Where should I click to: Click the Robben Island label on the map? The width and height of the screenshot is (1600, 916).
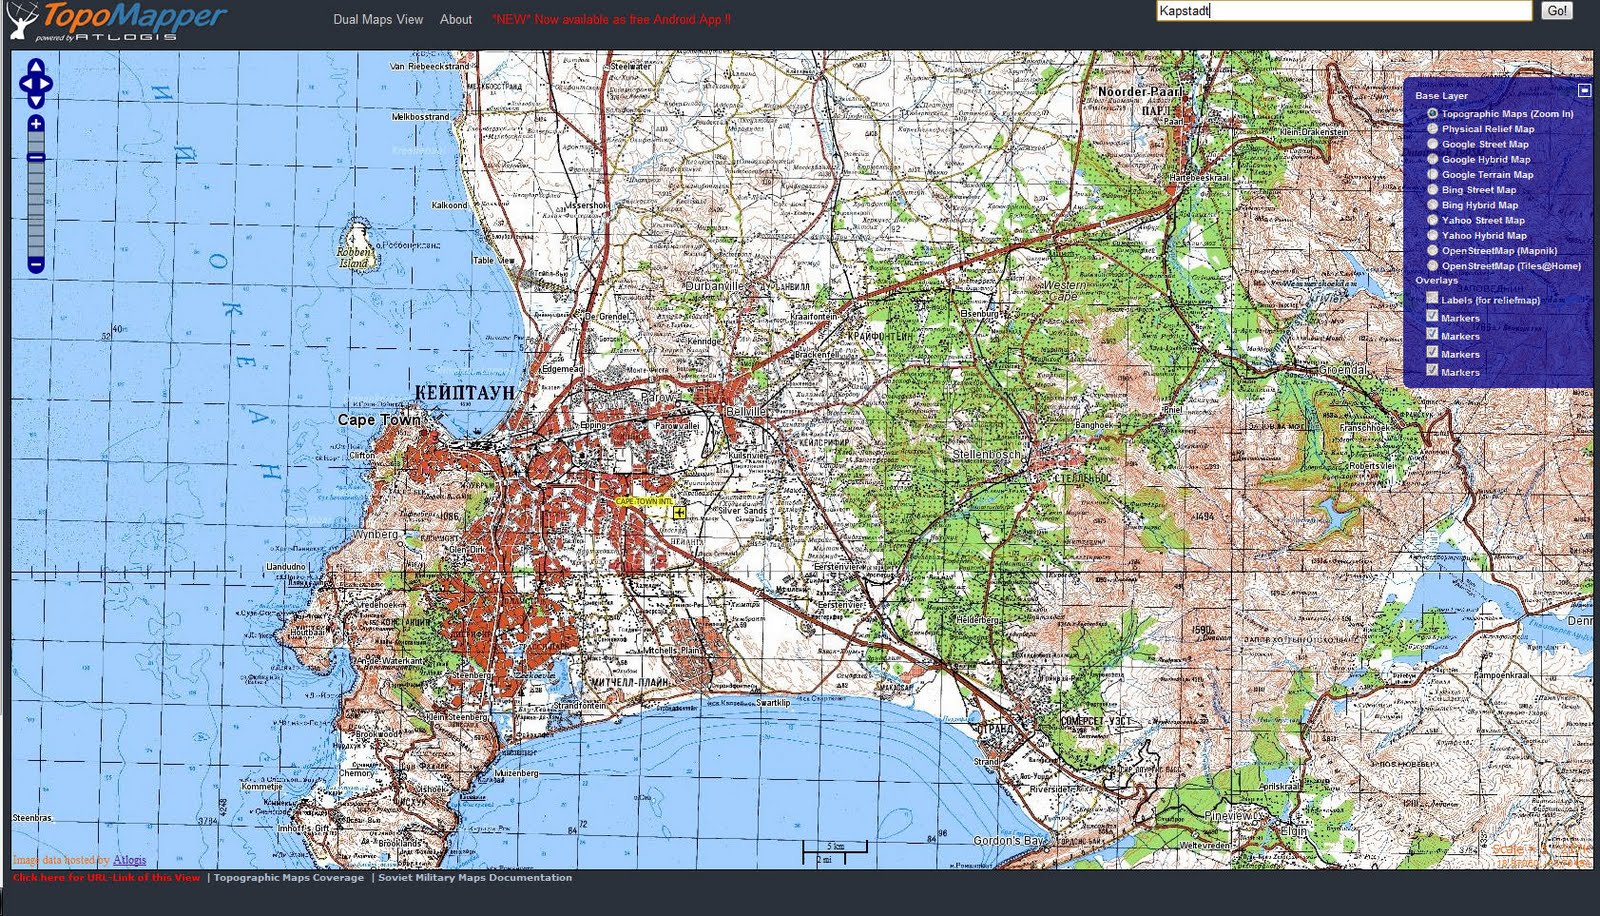(x=354, y=258)
